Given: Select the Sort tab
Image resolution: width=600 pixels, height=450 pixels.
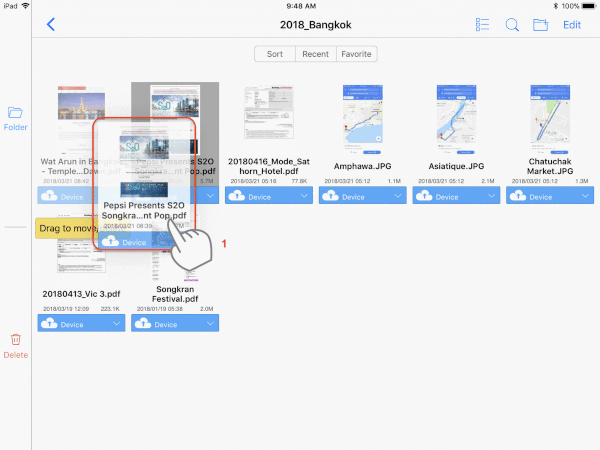Looking at the screenshot, I should click(275, 54).
